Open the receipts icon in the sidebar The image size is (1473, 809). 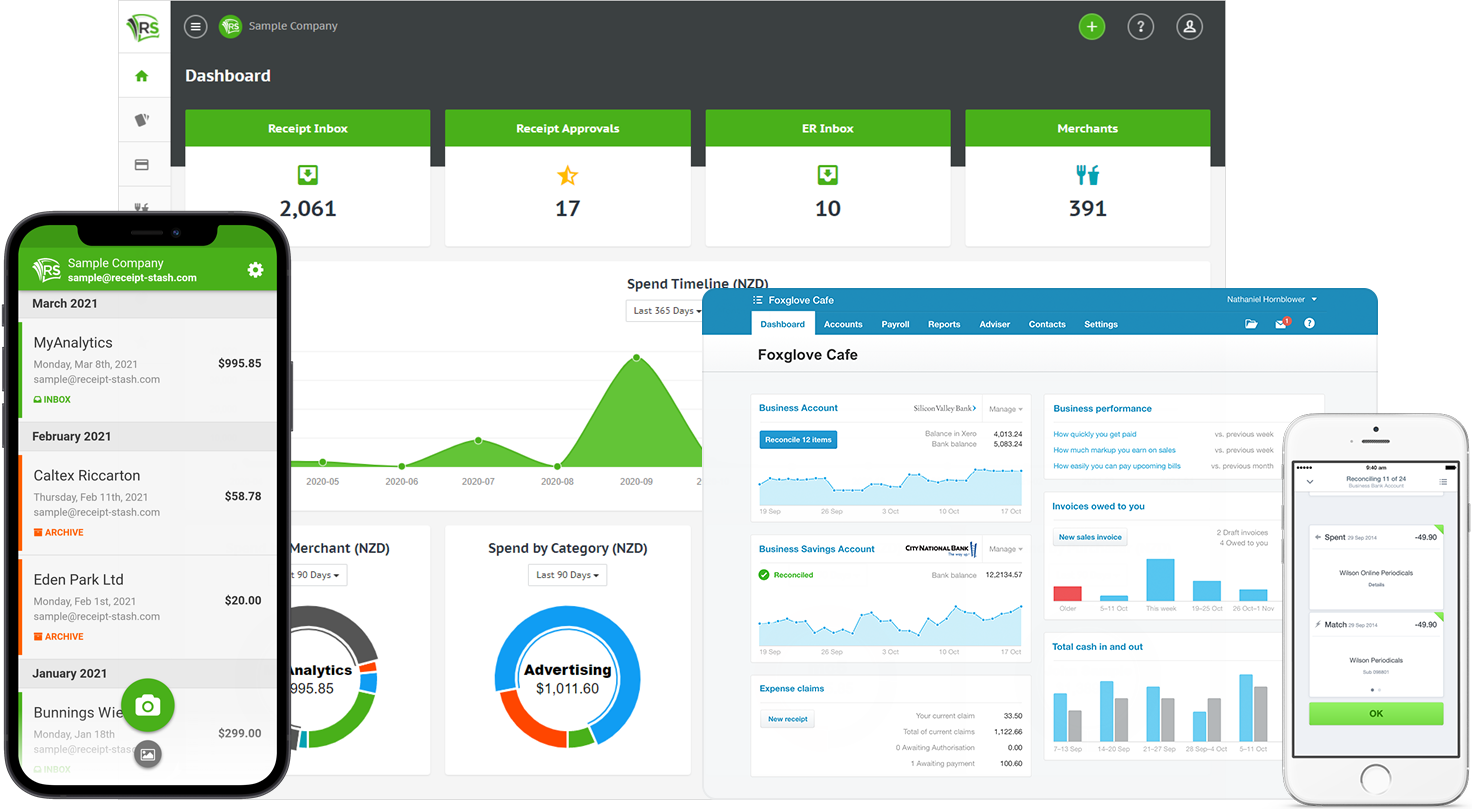[x=144, y=119]
